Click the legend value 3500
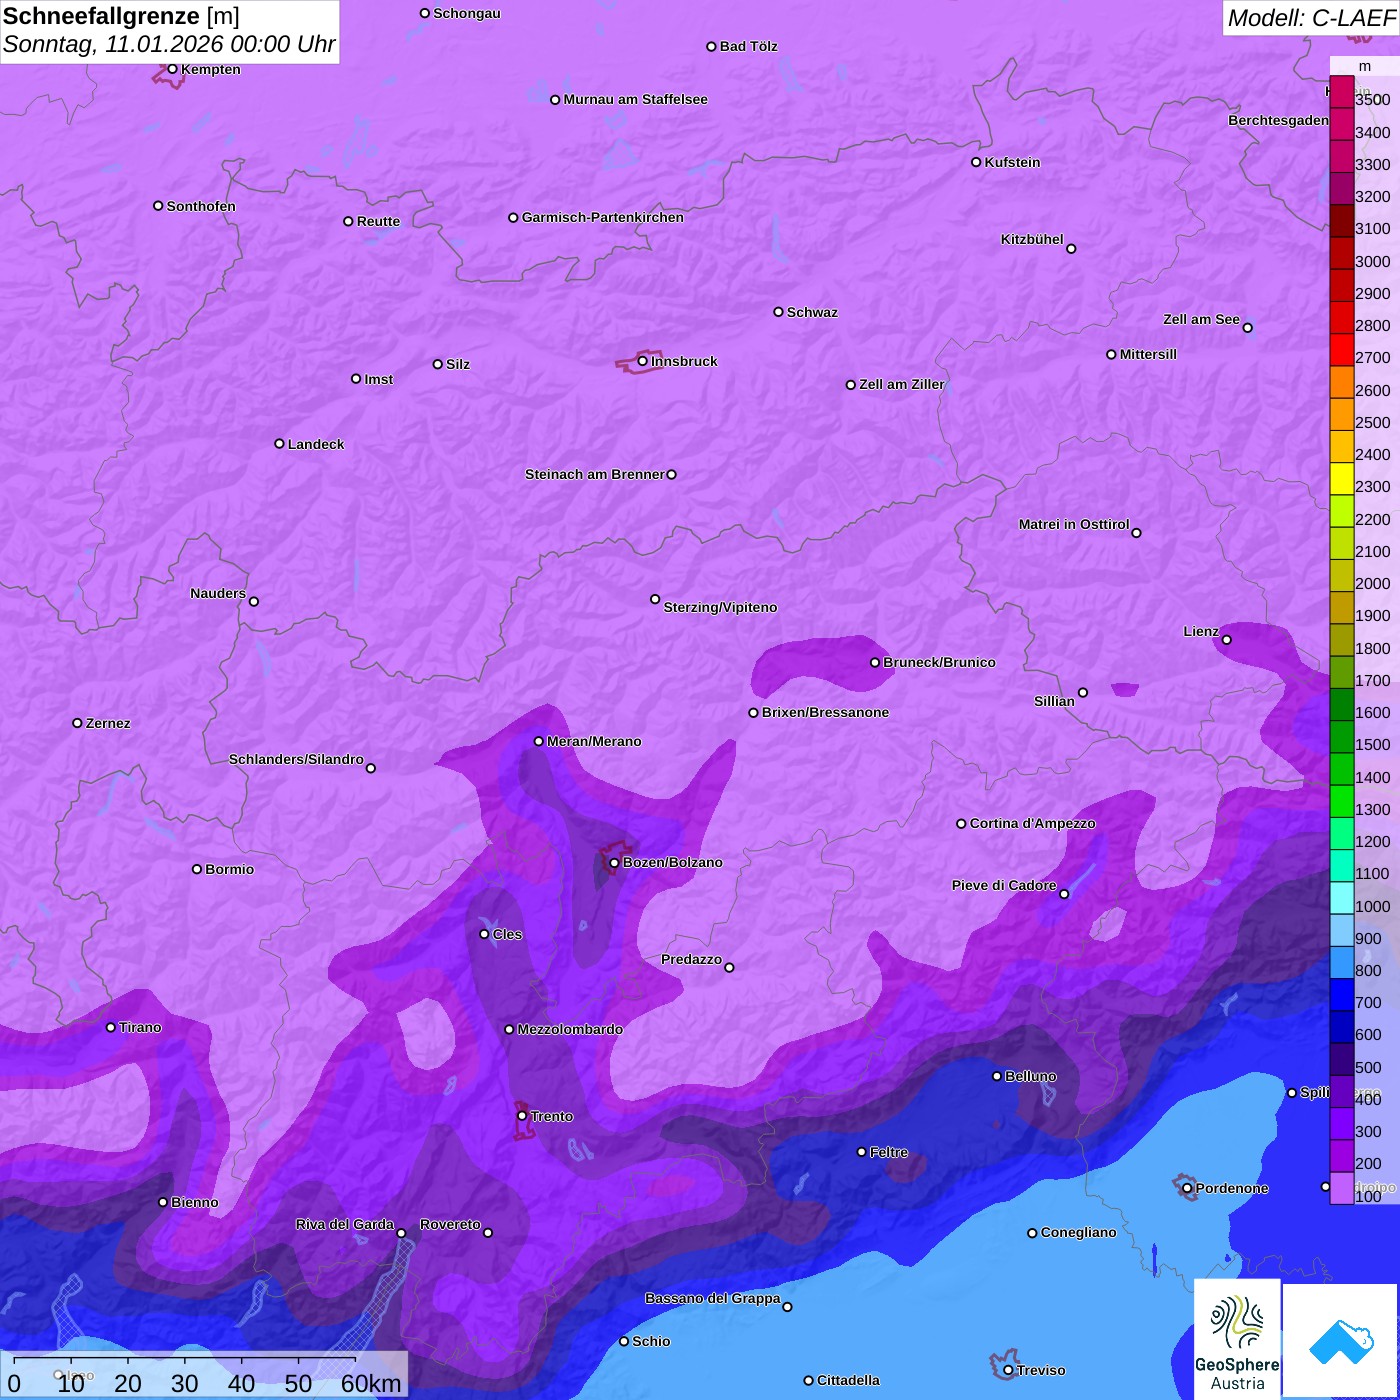The height and width of the screenshot is (1400, 1400). point(1372,100)
